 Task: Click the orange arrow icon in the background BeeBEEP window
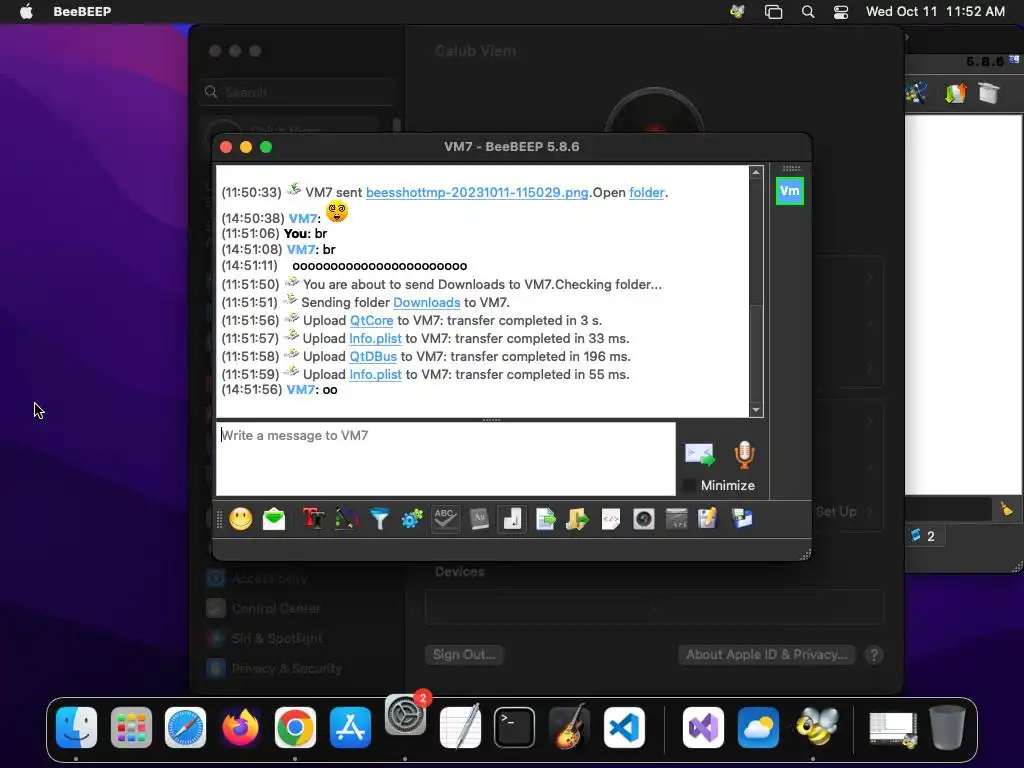(955, 93)
